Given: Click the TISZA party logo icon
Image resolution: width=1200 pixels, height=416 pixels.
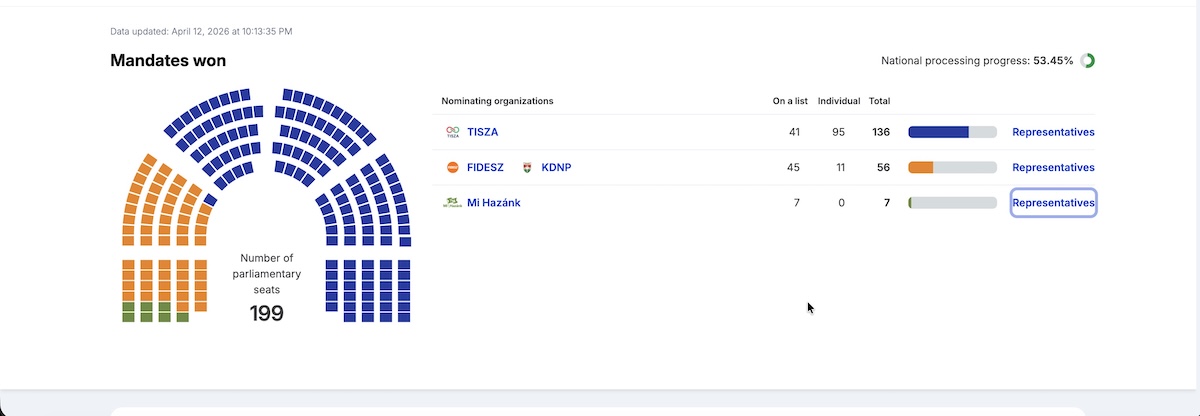Looking at the screenshot, I should click(x=453, y=132).
